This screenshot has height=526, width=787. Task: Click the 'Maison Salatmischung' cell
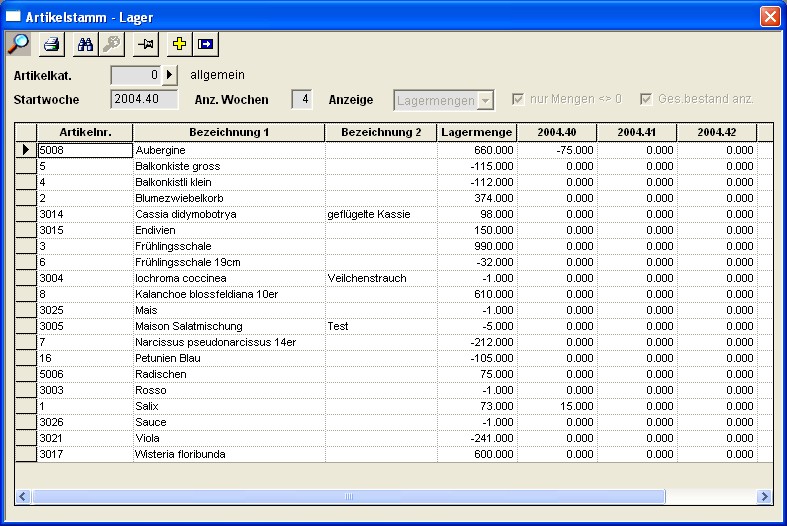point(229,326)
